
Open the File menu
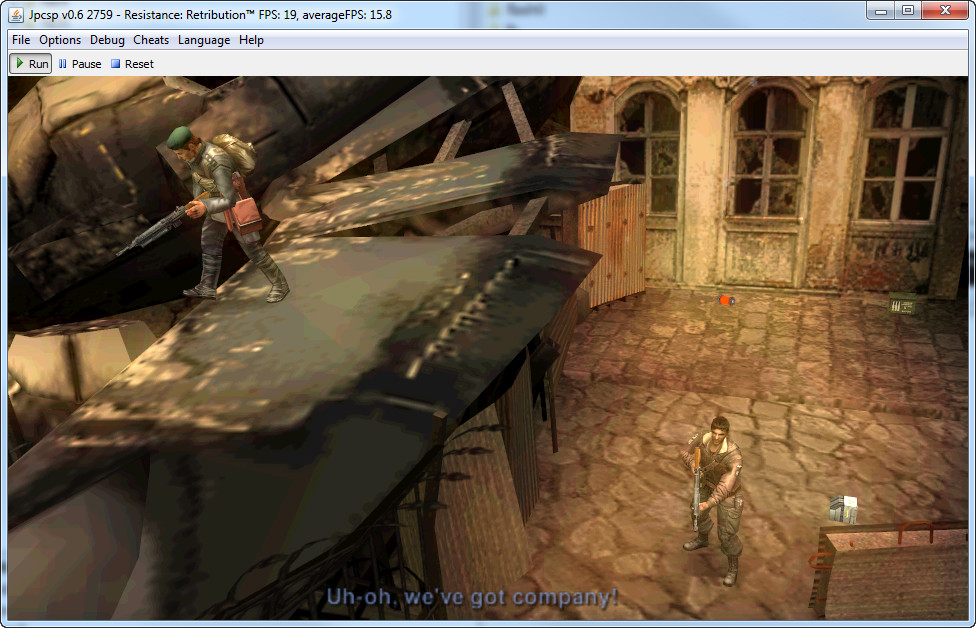tap(21, 40)
